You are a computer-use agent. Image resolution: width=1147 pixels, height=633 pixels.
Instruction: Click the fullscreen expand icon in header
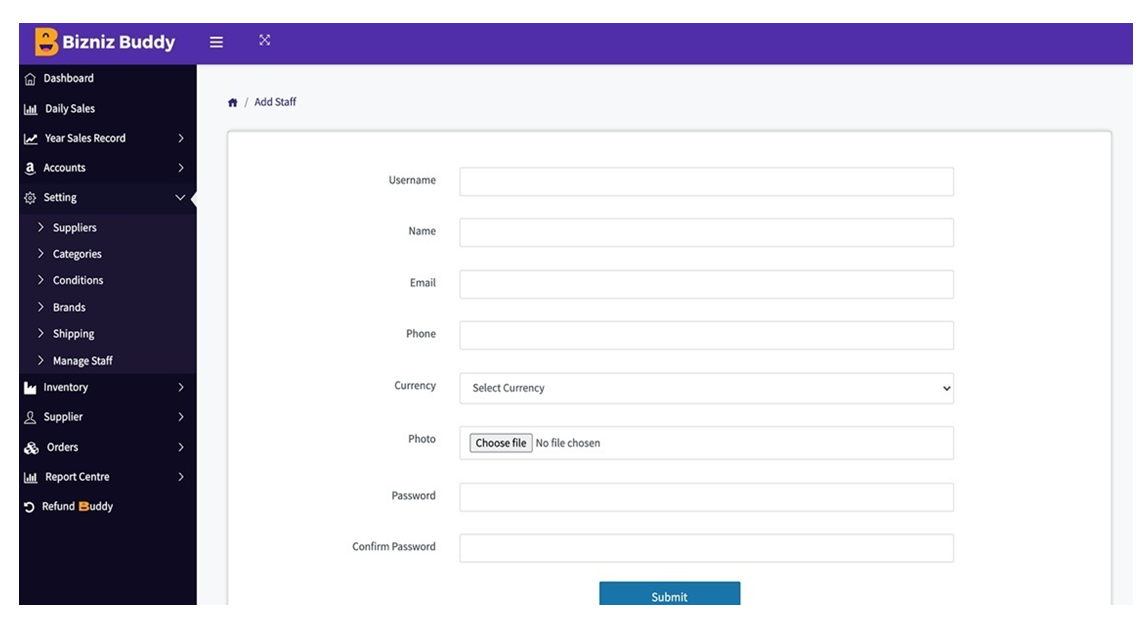[x=265, y=40]
